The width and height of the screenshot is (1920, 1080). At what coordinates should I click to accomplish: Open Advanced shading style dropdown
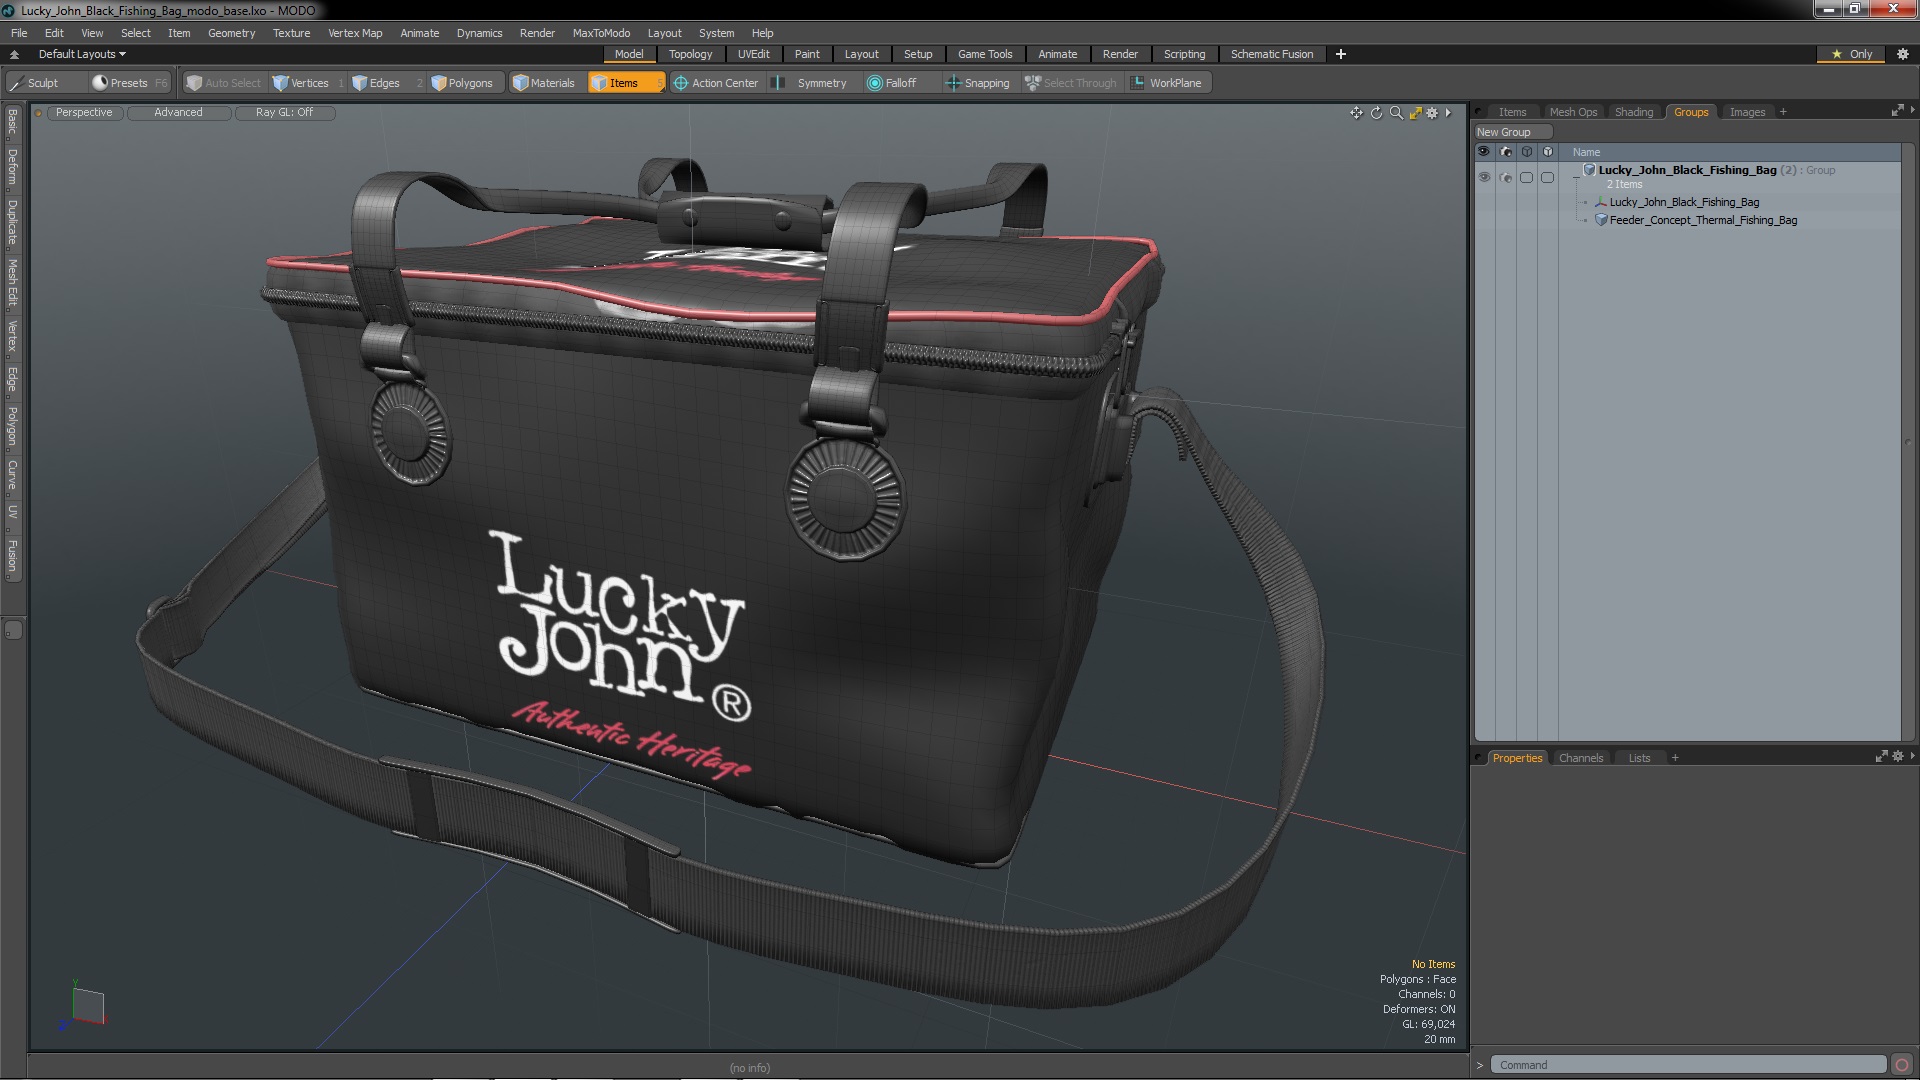[178, 113]
